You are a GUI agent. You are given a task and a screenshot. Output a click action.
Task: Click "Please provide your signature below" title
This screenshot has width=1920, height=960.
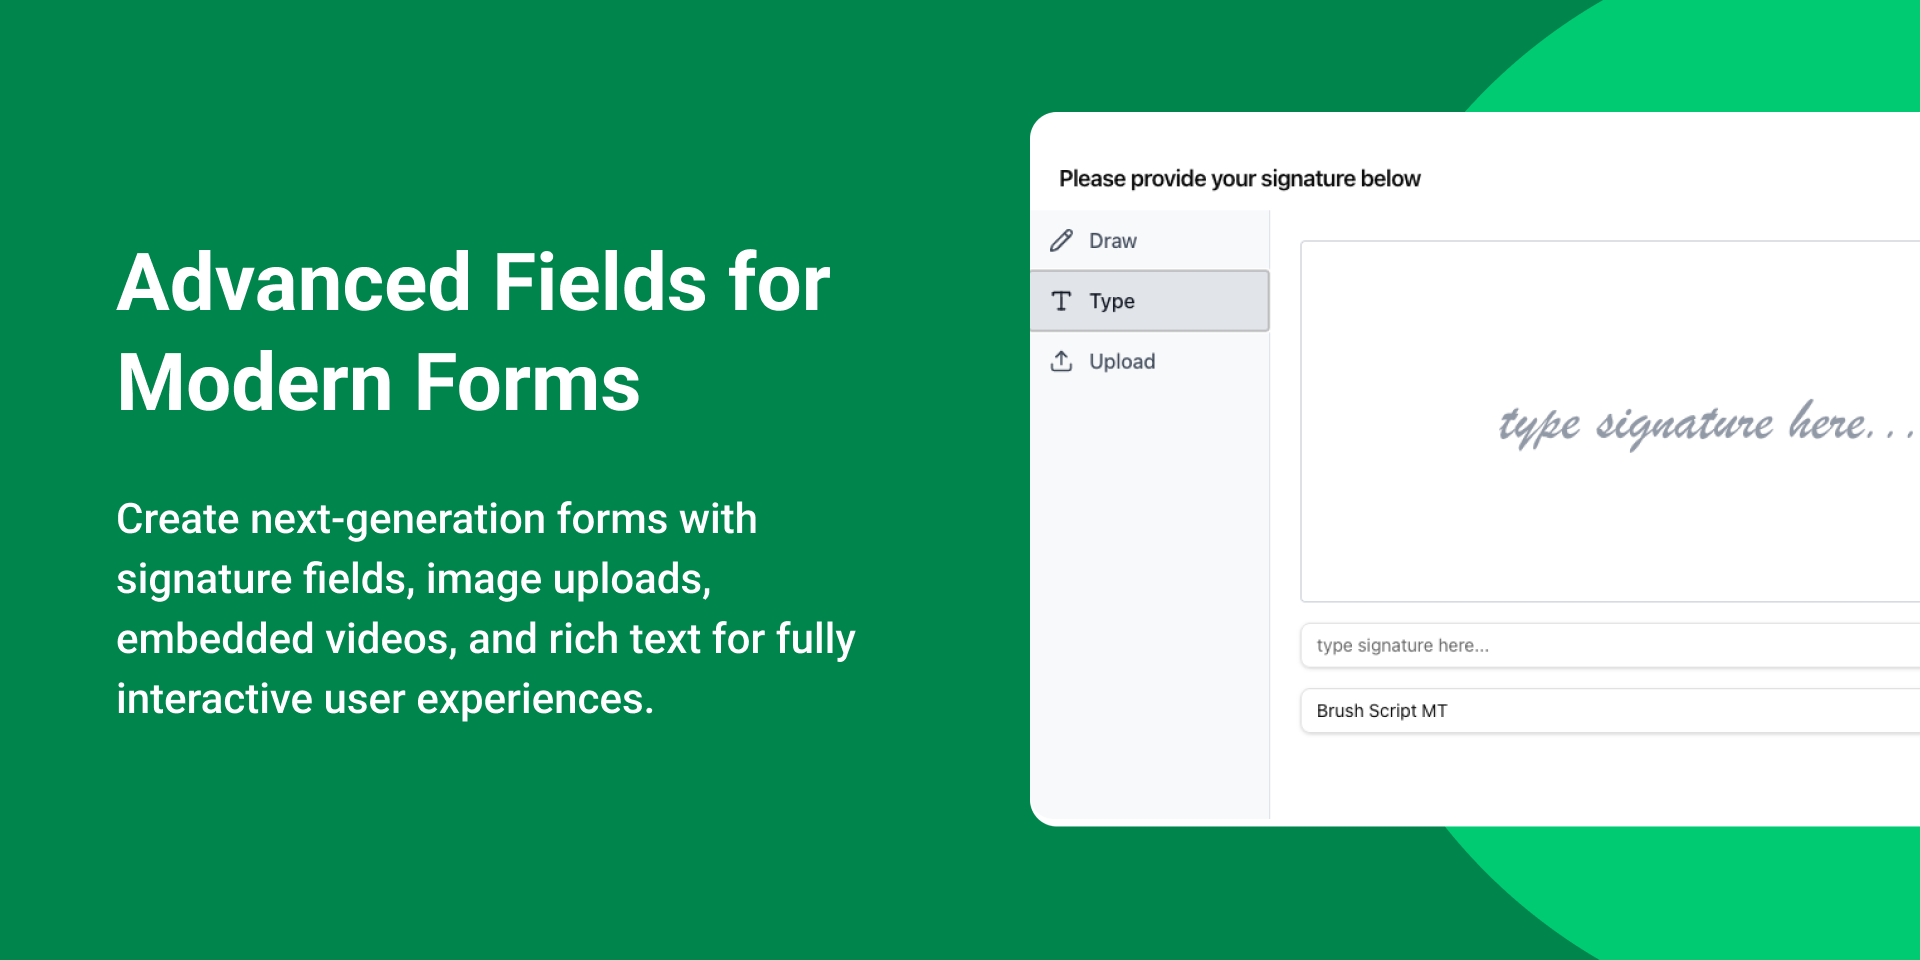[x=1239, y=179]
